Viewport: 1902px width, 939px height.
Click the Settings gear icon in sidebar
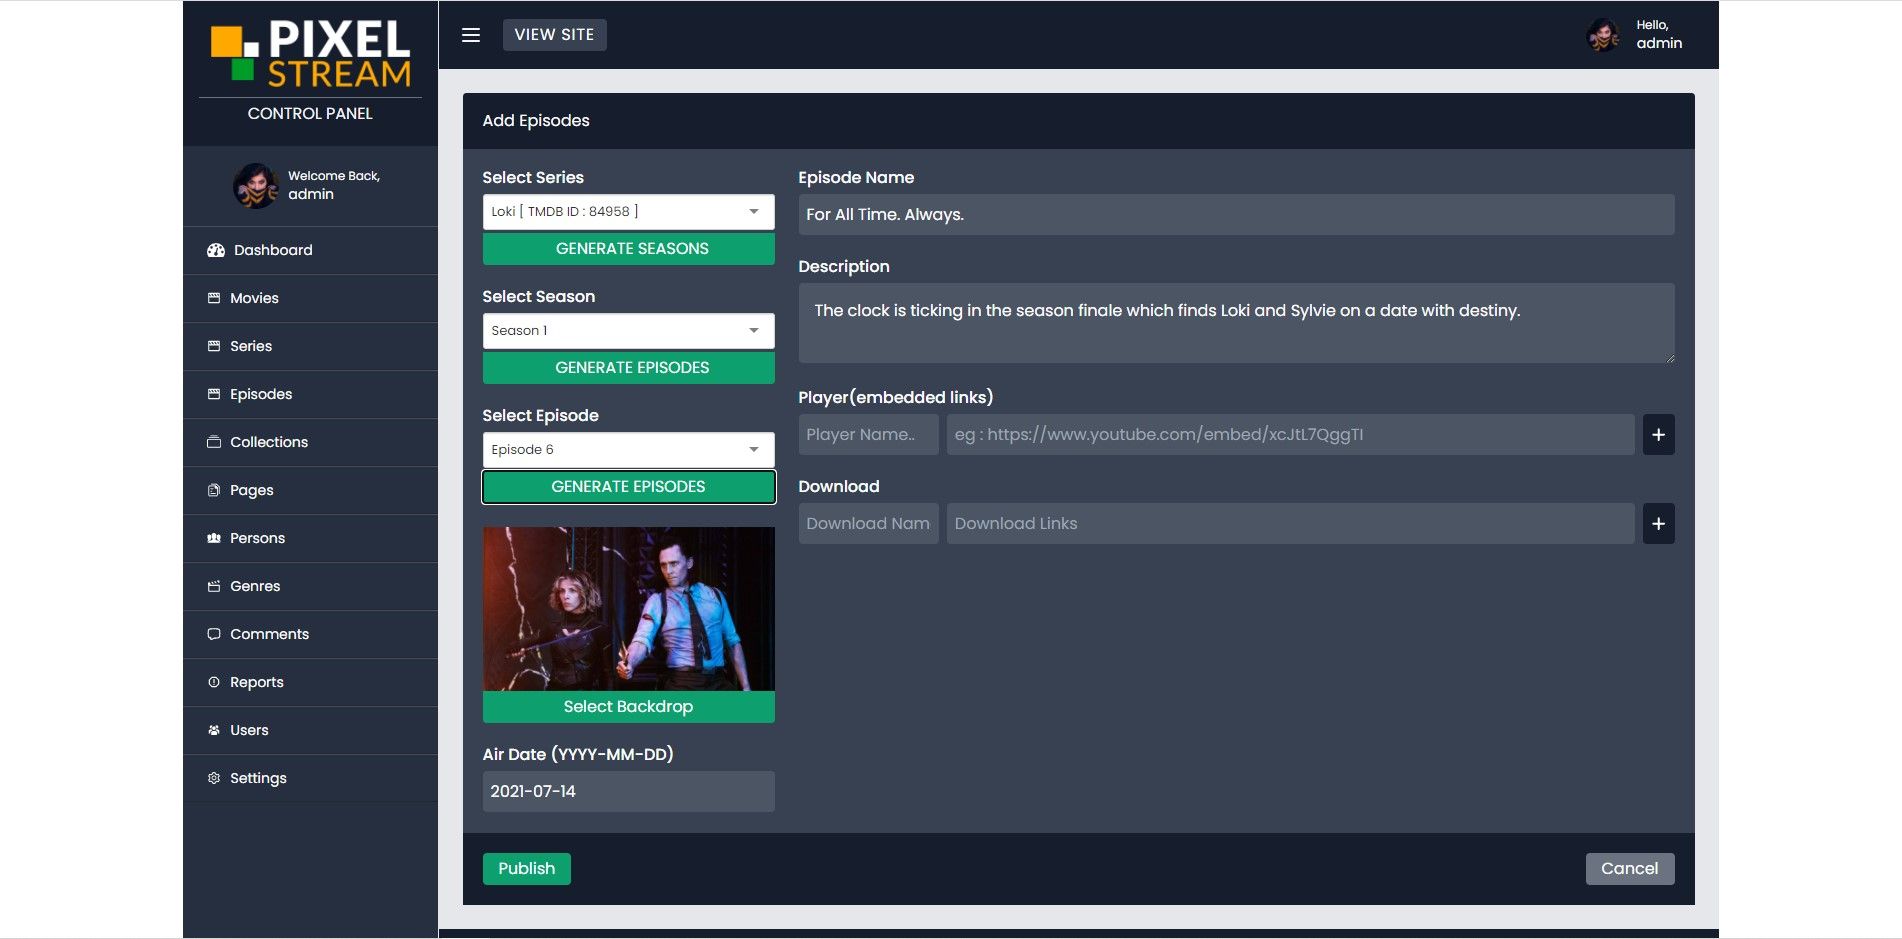point(214,778)
